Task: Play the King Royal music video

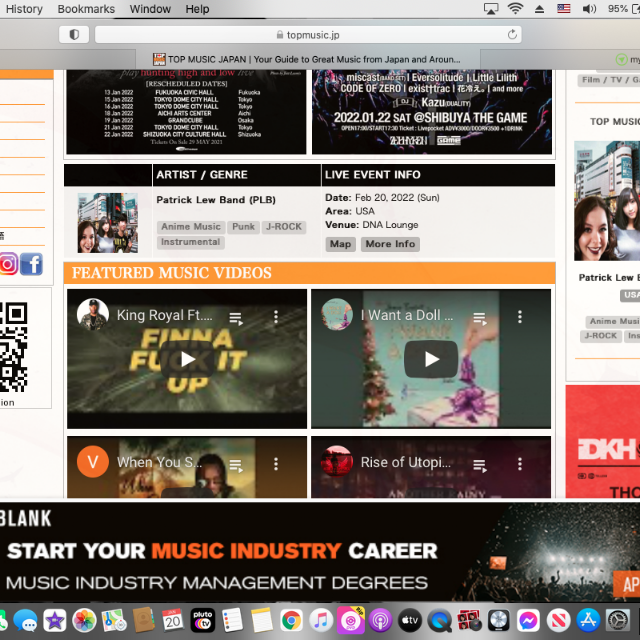Action: pos(187,360)
